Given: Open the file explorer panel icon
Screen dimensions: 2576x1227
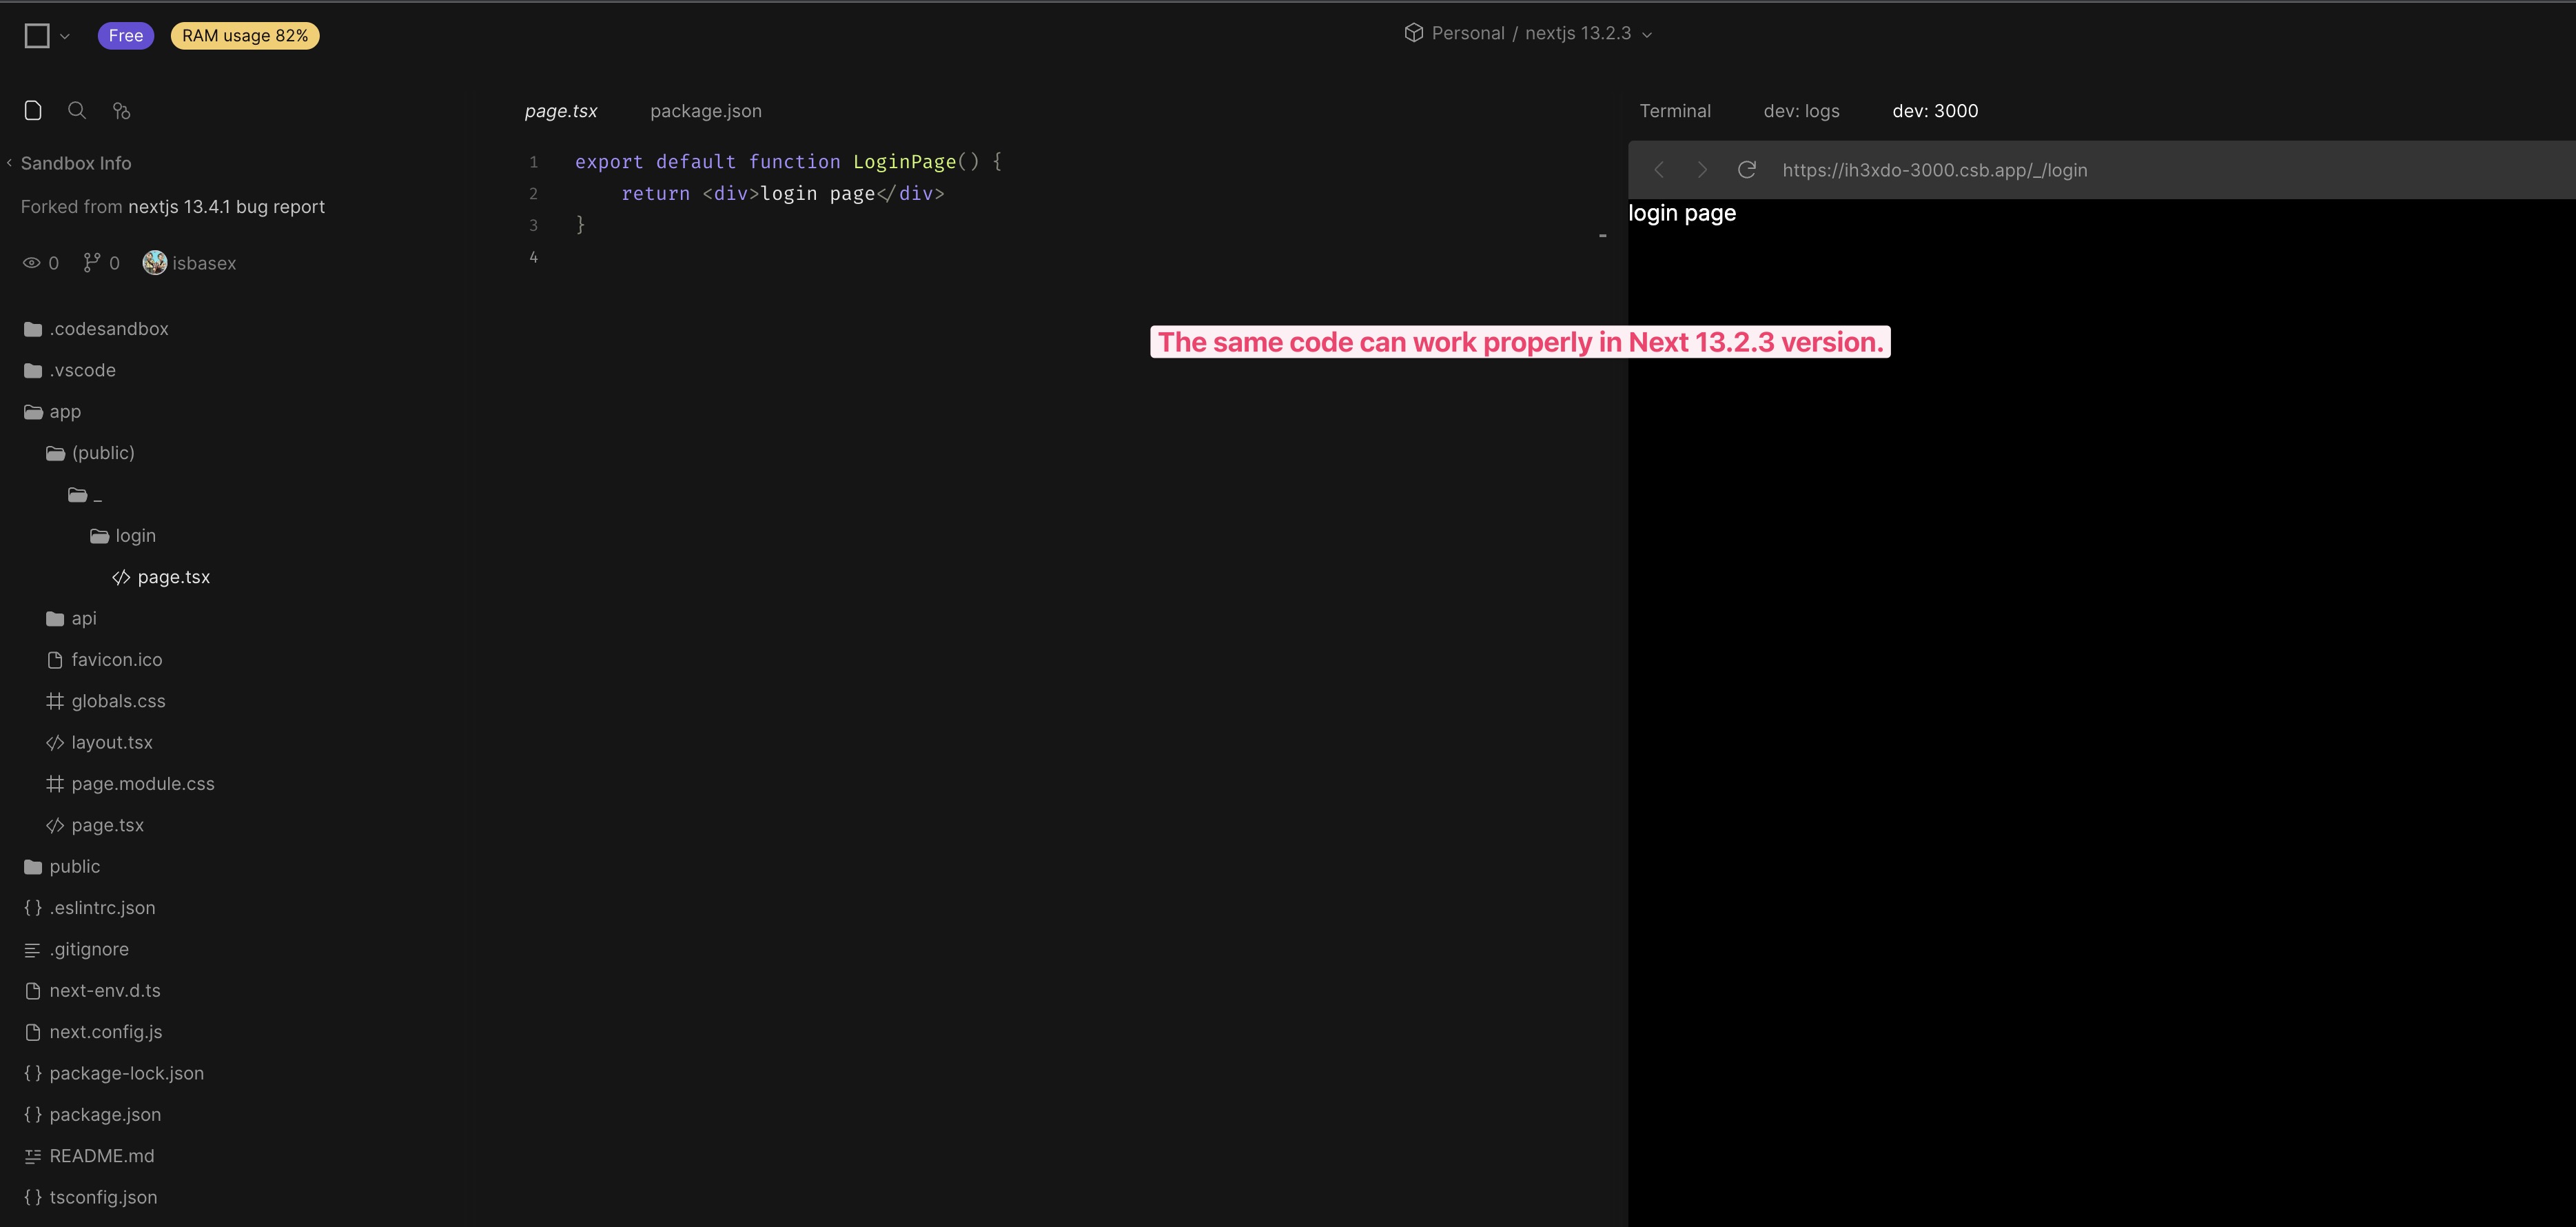Looking at the screenshot, I should (33, 110).
